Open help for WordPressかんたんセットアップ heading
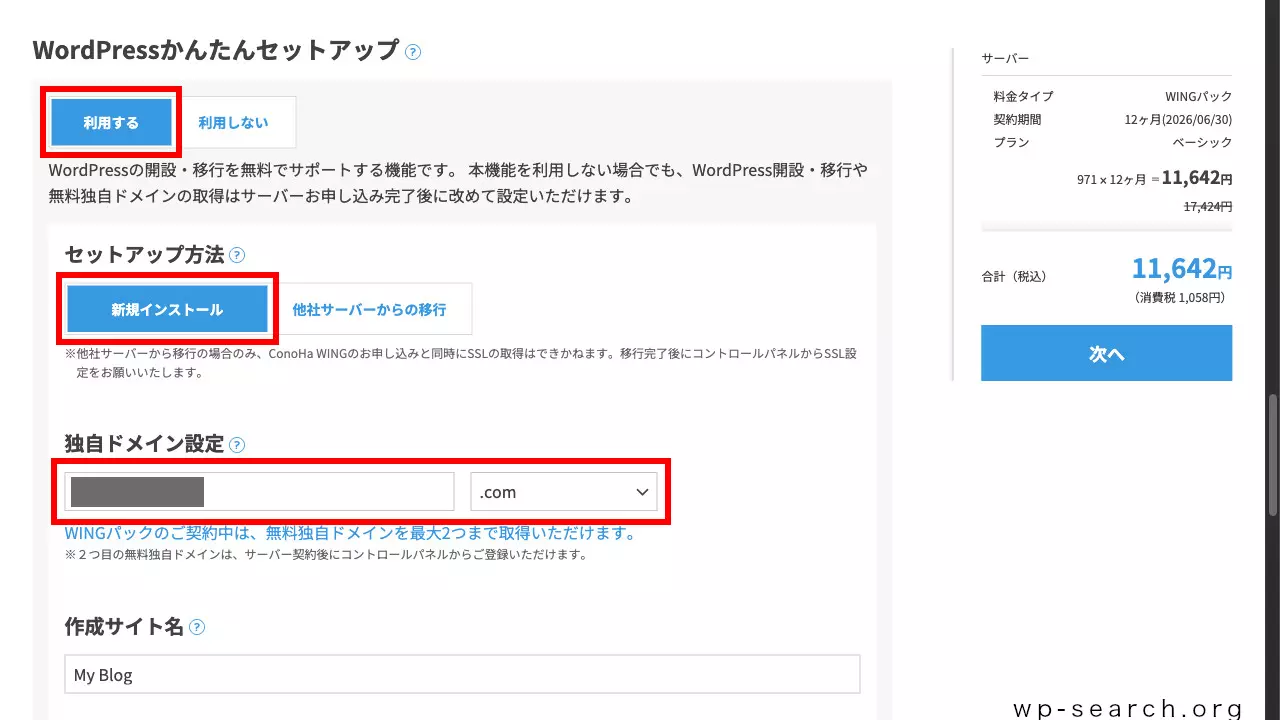Screen dimensions: 1280x720 [412, 51]
